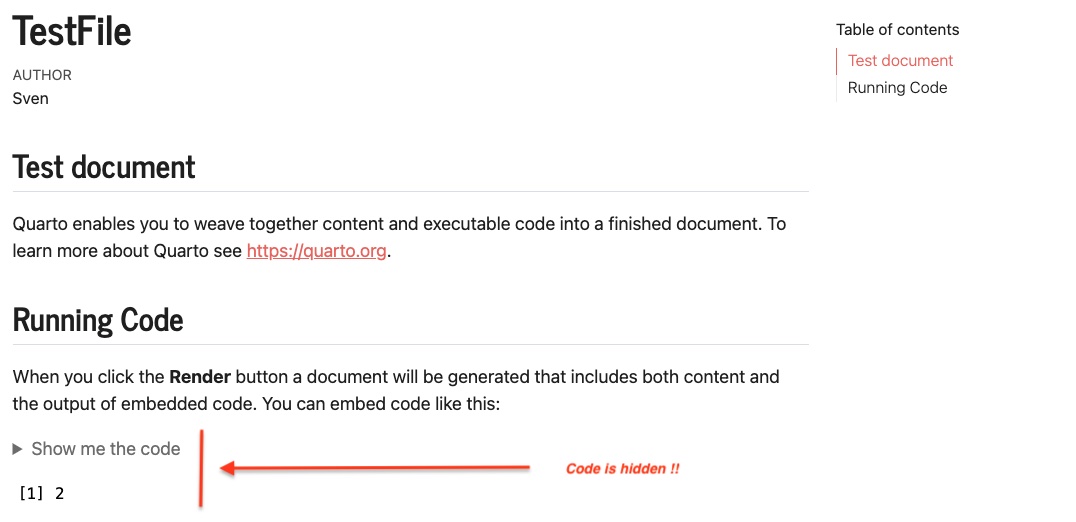Screen dimensions: 1076x522
Task: Click the Table of contents heading
Action: [x=898, y=29]
